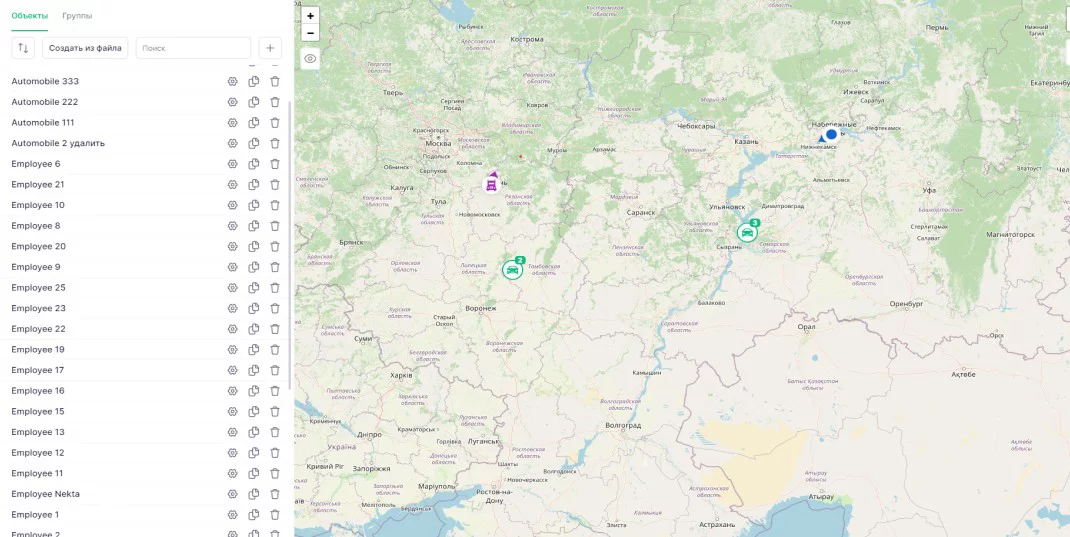This screenshot has height=537, width=1070.
Task: Open settings for Automobile 333
Action: pyautogui.click(x=233, y=81)
